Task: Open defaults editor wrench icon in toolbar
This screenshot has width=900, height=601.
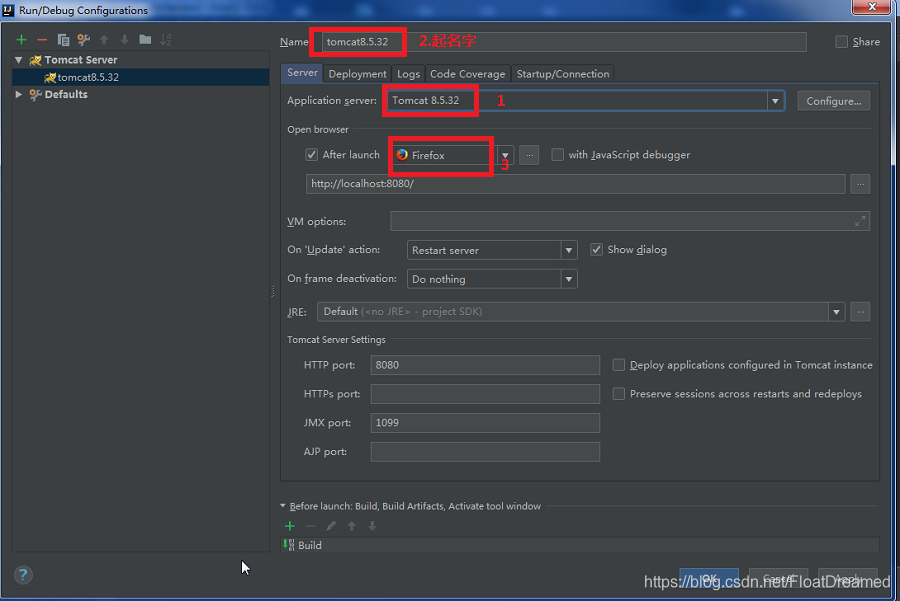Action: point(84,40)
